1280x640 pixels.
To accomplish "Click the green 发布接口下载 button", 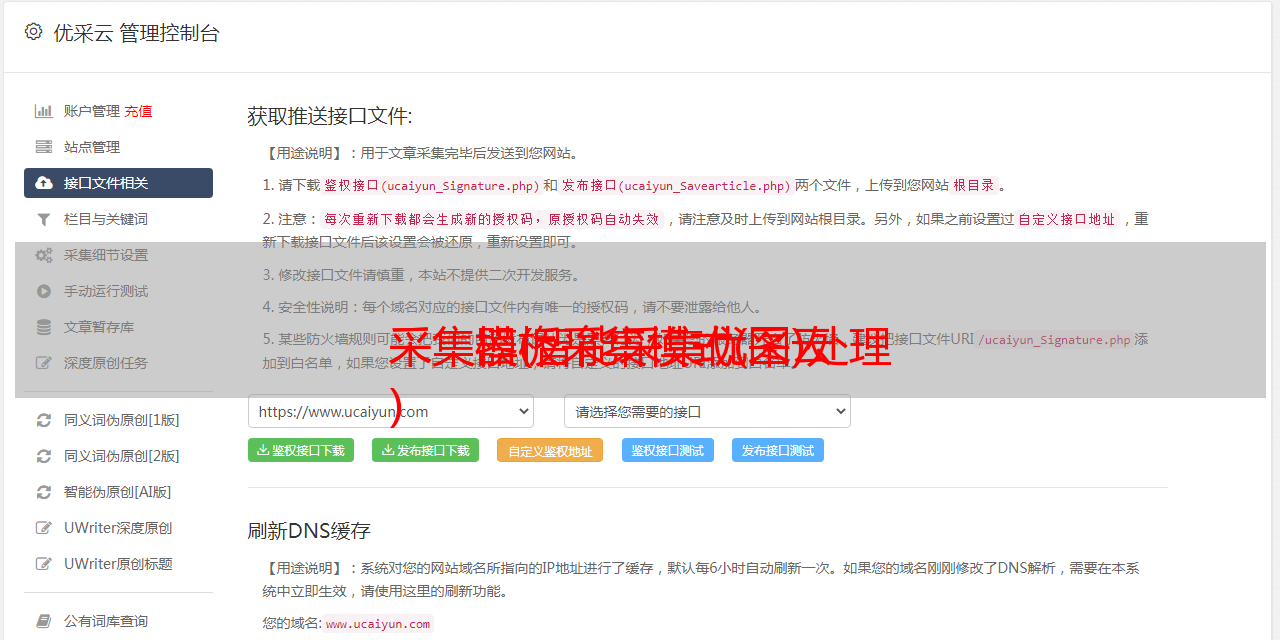I will pyautogui.click(x=425, y=450).
